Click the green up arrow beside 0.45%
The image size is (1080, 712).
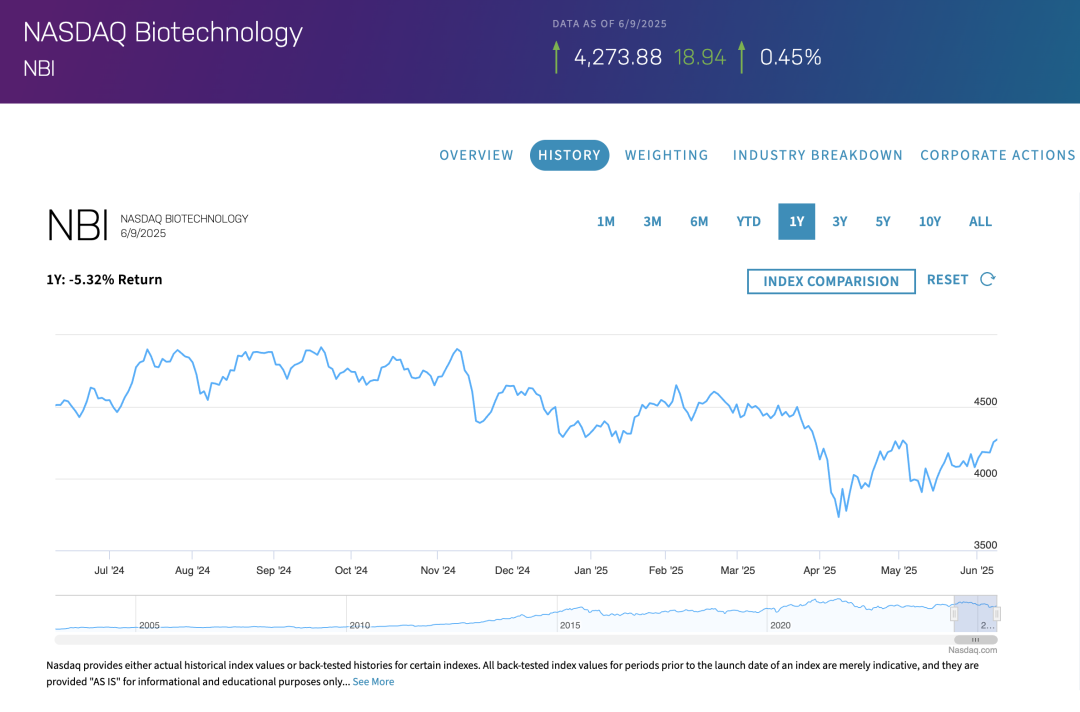[742, 57]
